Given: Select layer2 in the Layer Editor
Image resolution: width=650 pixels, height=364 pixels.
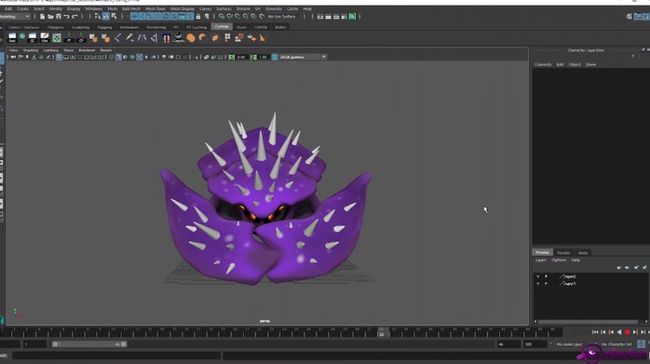Looking at the screenshot, I should point(570,277).
